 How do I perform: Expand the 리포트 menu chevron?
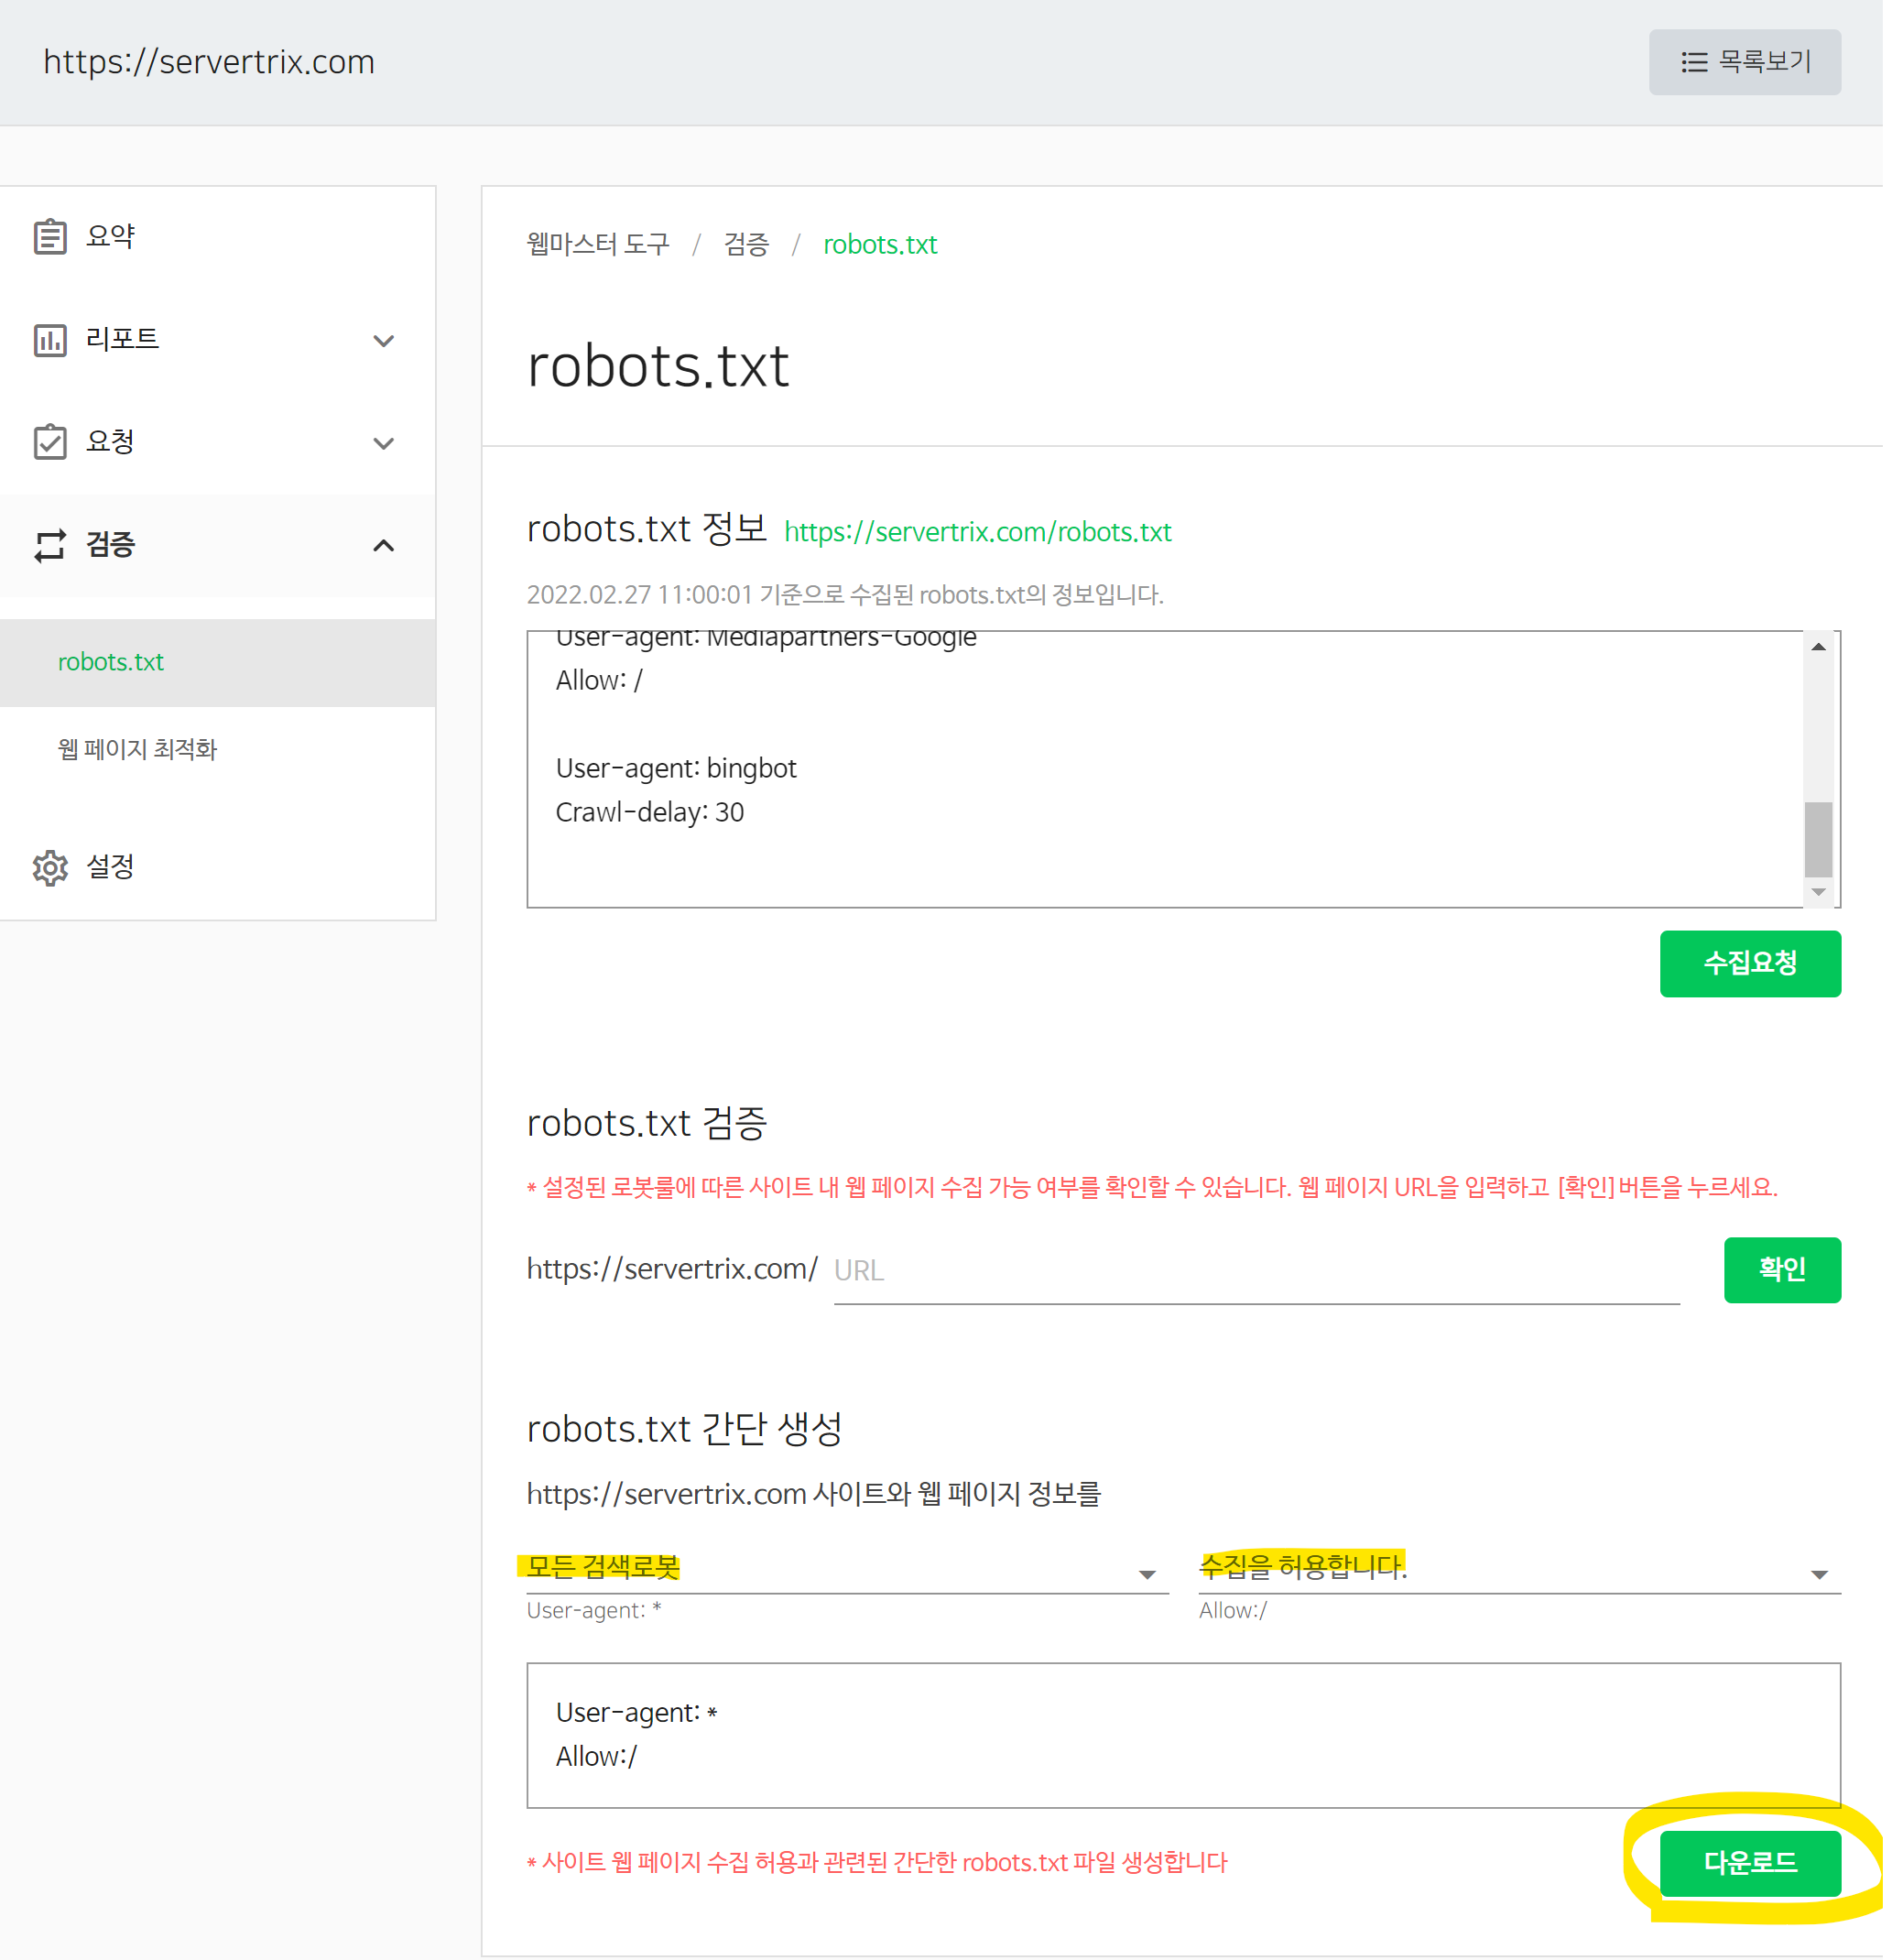point(383,341)
